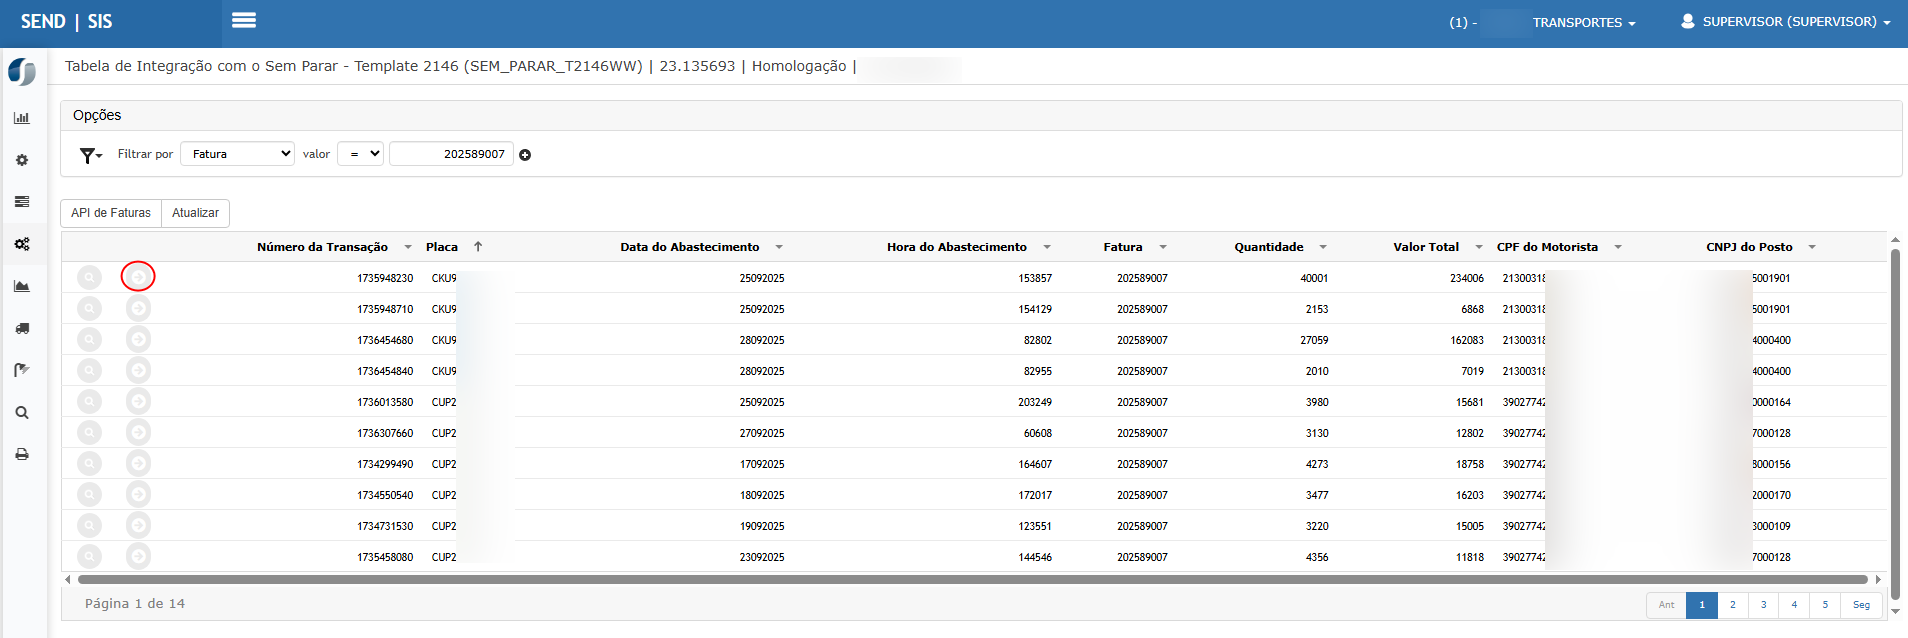1908x638 pixels.
Task: Click the plus icon to add filter
Action: coord(525,155)
